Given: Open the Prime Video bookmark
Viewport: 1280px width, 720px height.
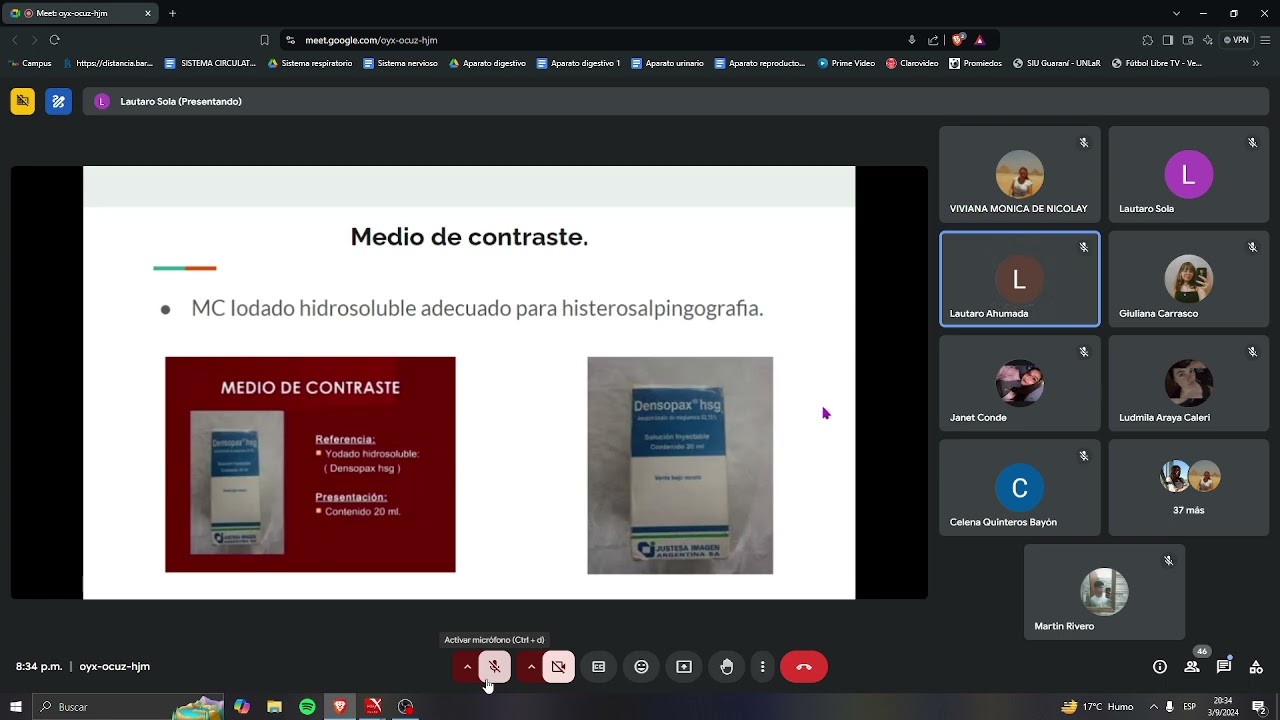Looking at the screenshot, I should click(846, 63).
